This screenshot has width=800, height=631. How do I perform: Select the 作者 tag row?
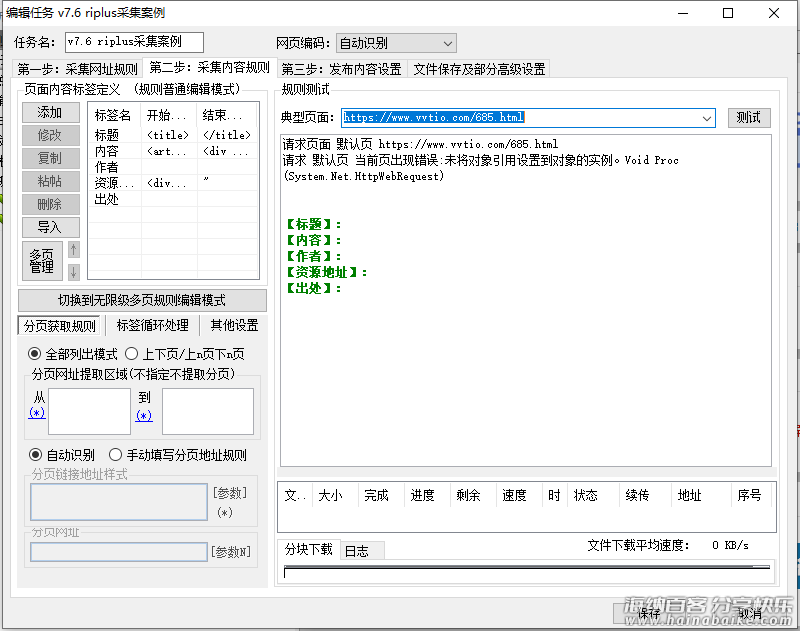[173, 167]
